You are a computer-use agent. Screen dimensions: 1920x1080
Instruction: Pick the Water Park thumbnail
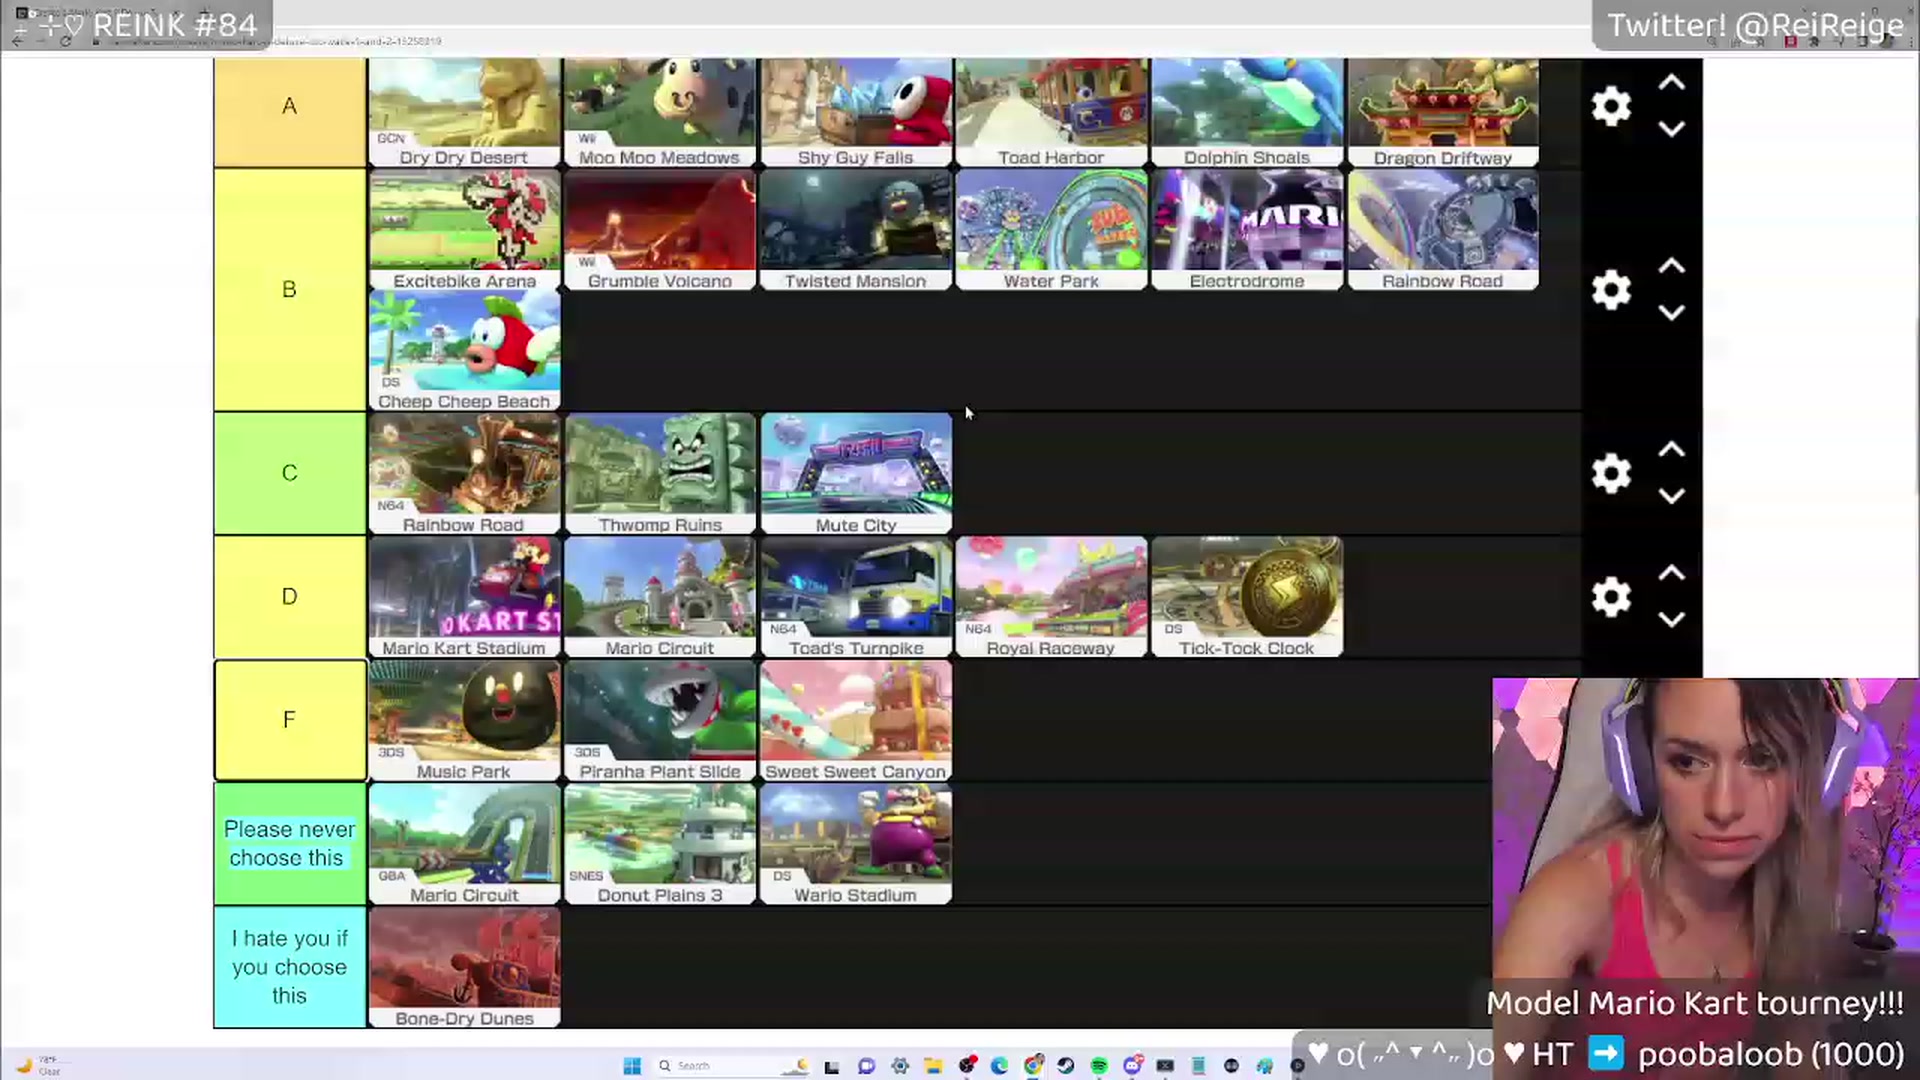pyautogui.click(x=1051, y=230)
